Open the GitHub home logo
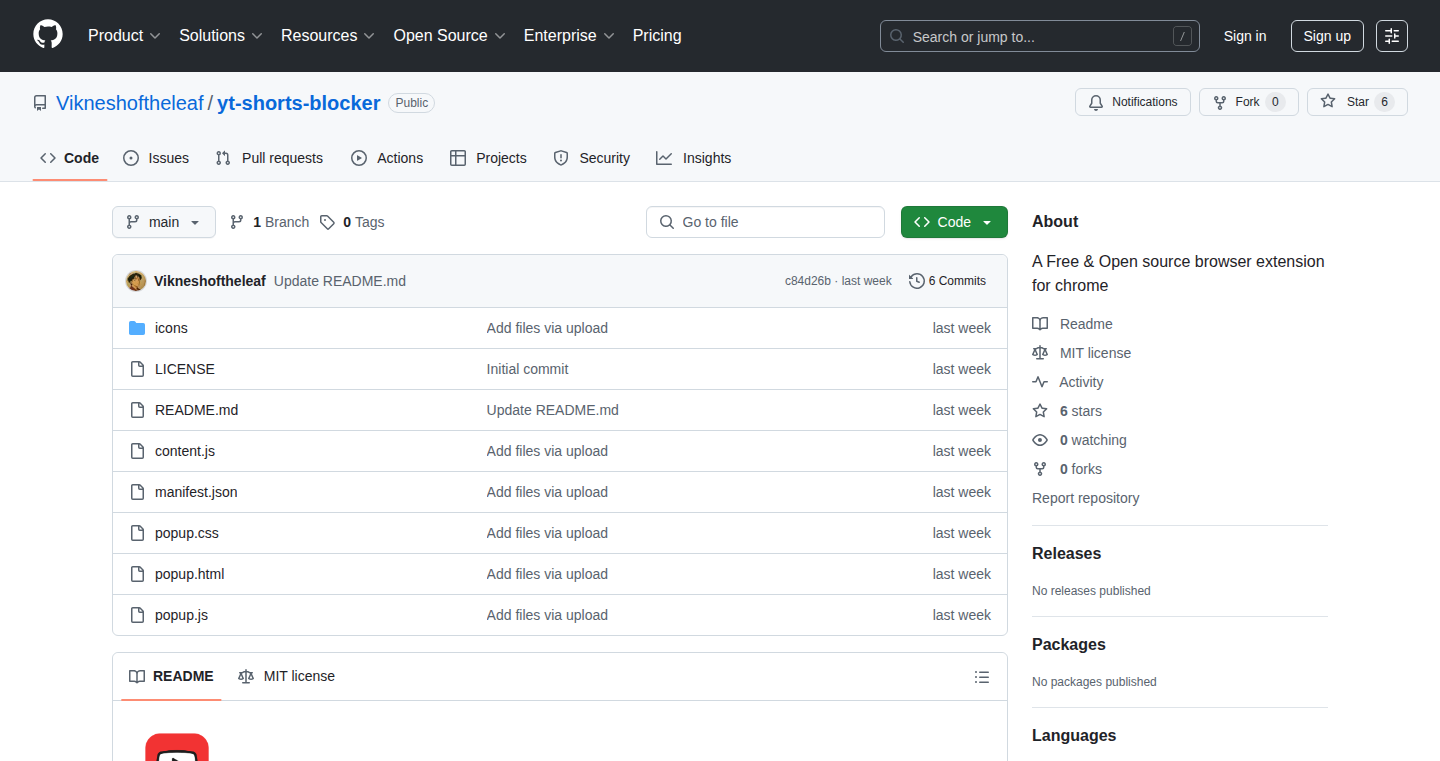Viewport: 1440px width, 761px height. (48, 35)
